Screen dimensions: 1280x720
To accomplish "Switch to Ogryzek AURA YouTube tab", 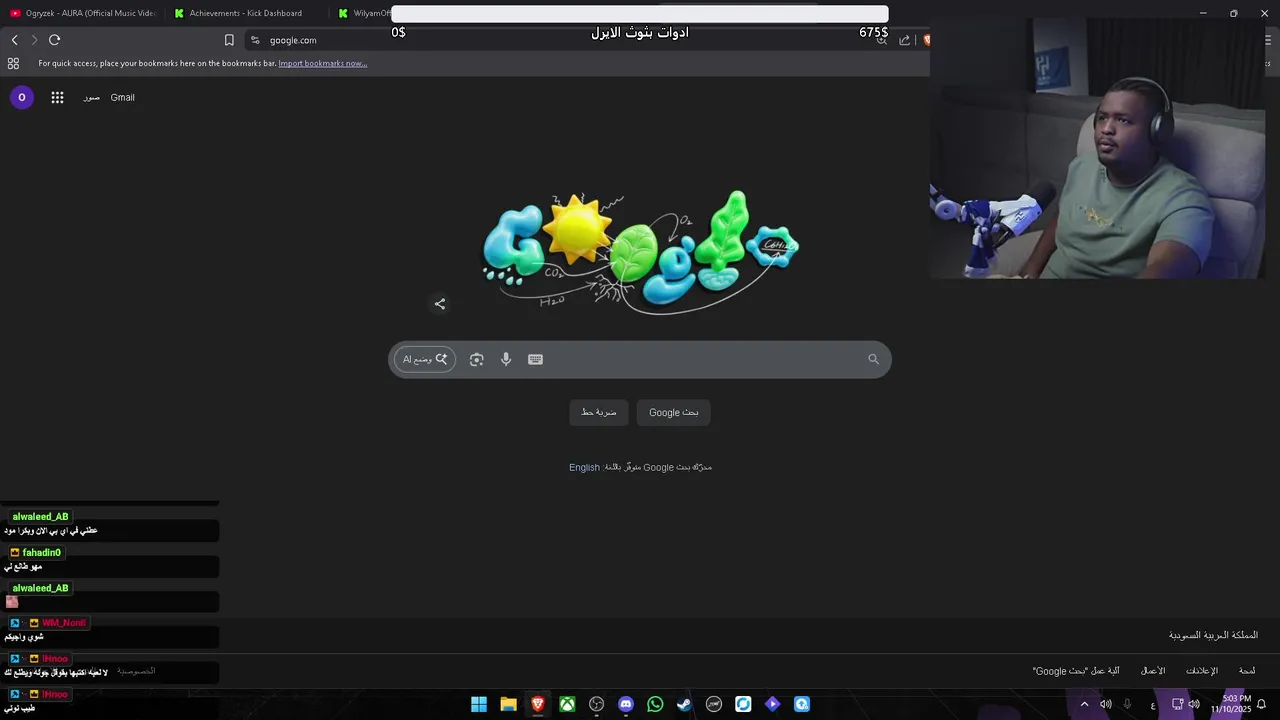I will [82, 13].
